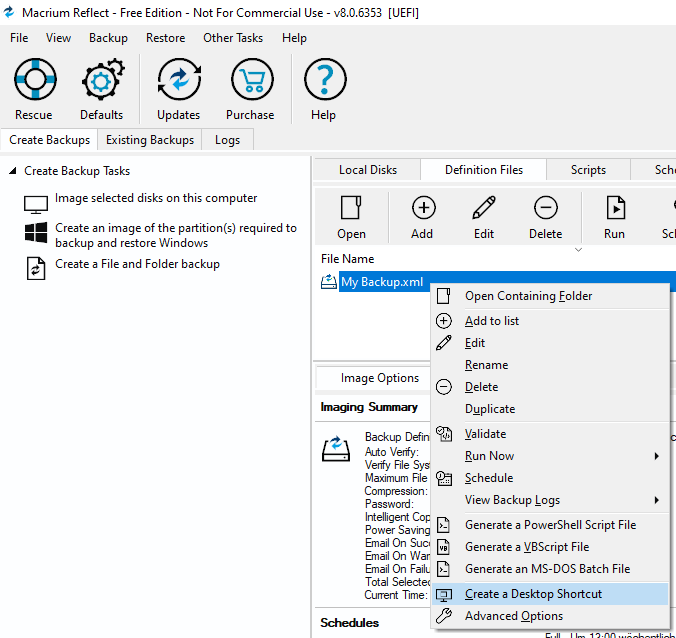Click Create a File and Folder backup
676x638 pixels.
[x=137, y=265]
